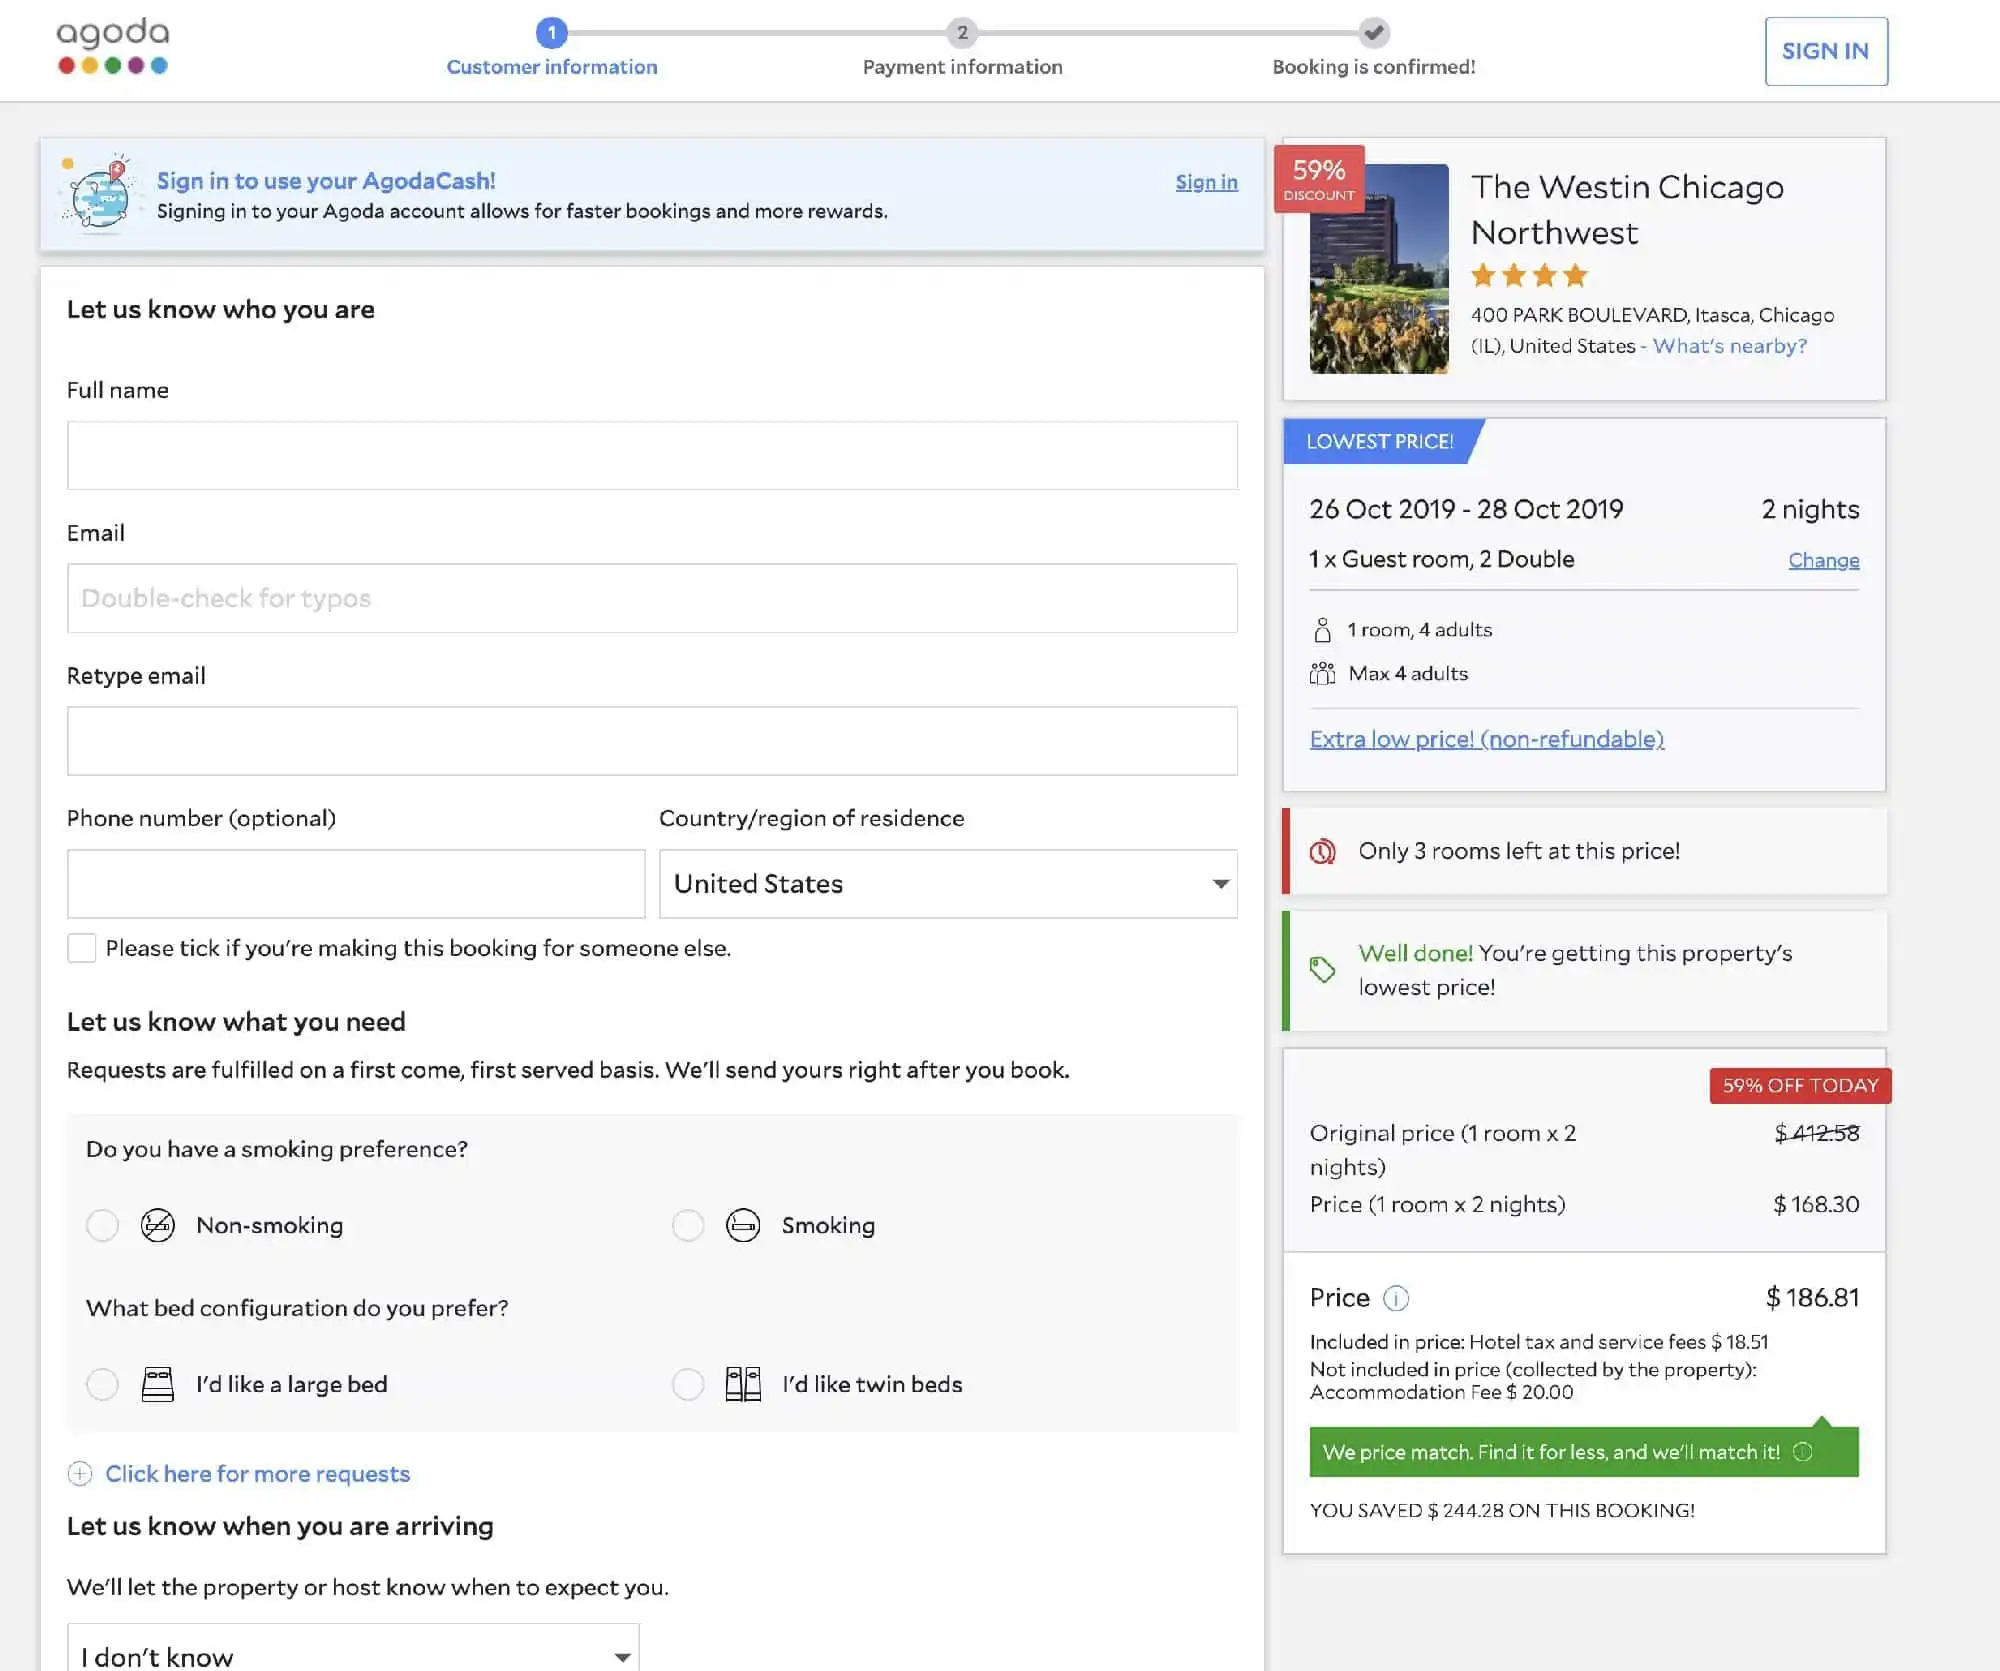Choose the twin beds radio option
The image size is (2000, 1671).
tap(688, 1384)
